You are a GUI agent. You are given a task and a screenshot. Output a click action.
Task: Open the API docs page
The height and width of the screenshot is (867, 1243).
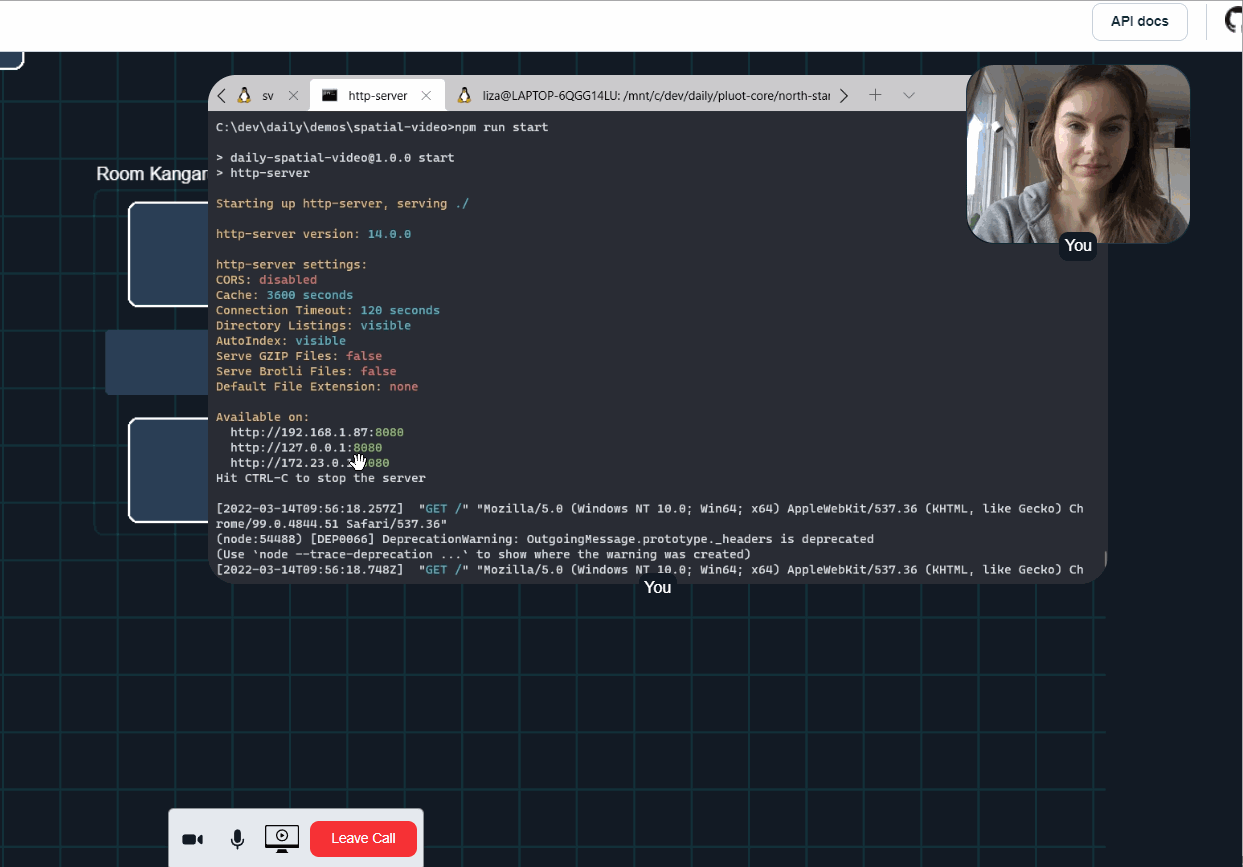tap(1139, 21)
